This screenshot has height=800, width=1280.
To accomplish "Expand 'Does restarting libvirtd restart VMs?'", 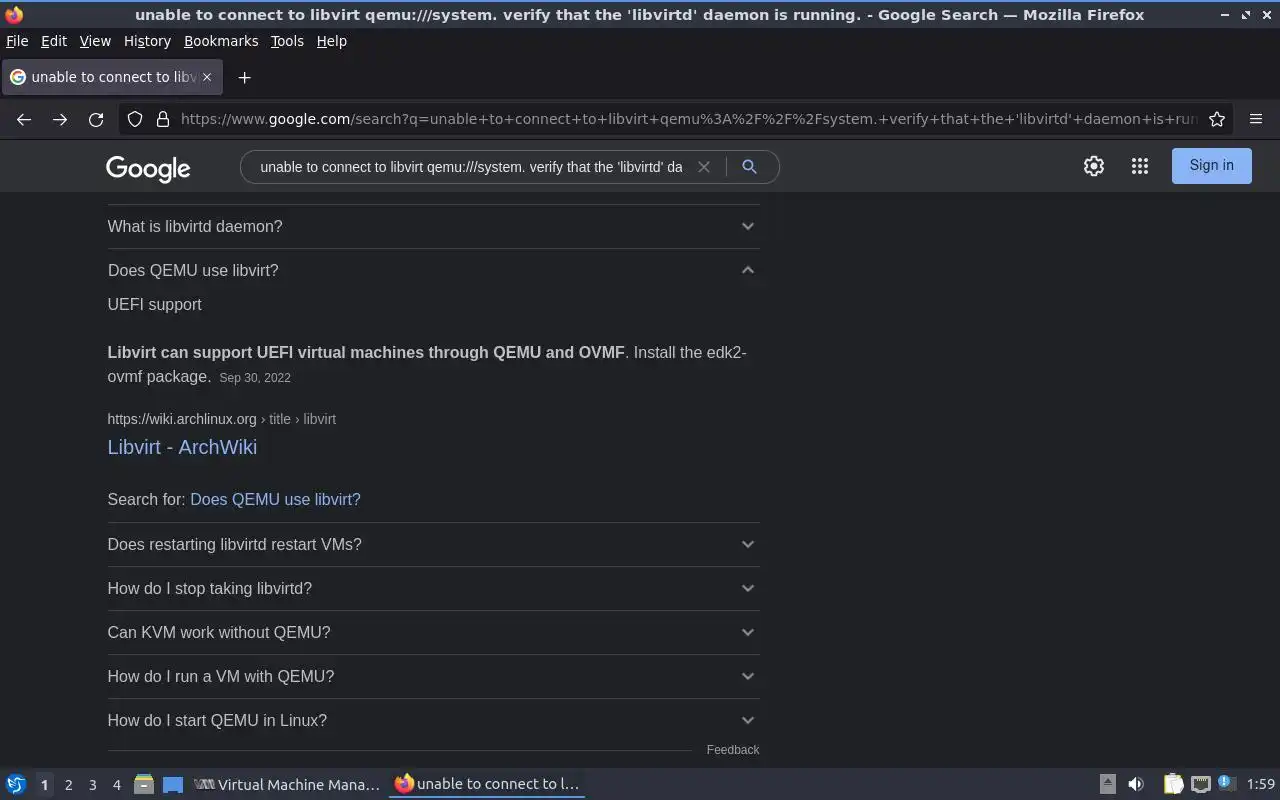I will tap(433, 544).
